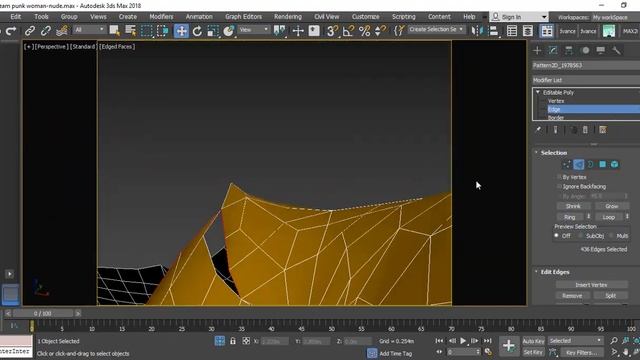Open the Rendering menu
Image resolution: width=640 pixels, height=360 pixels.
(288, 17)
